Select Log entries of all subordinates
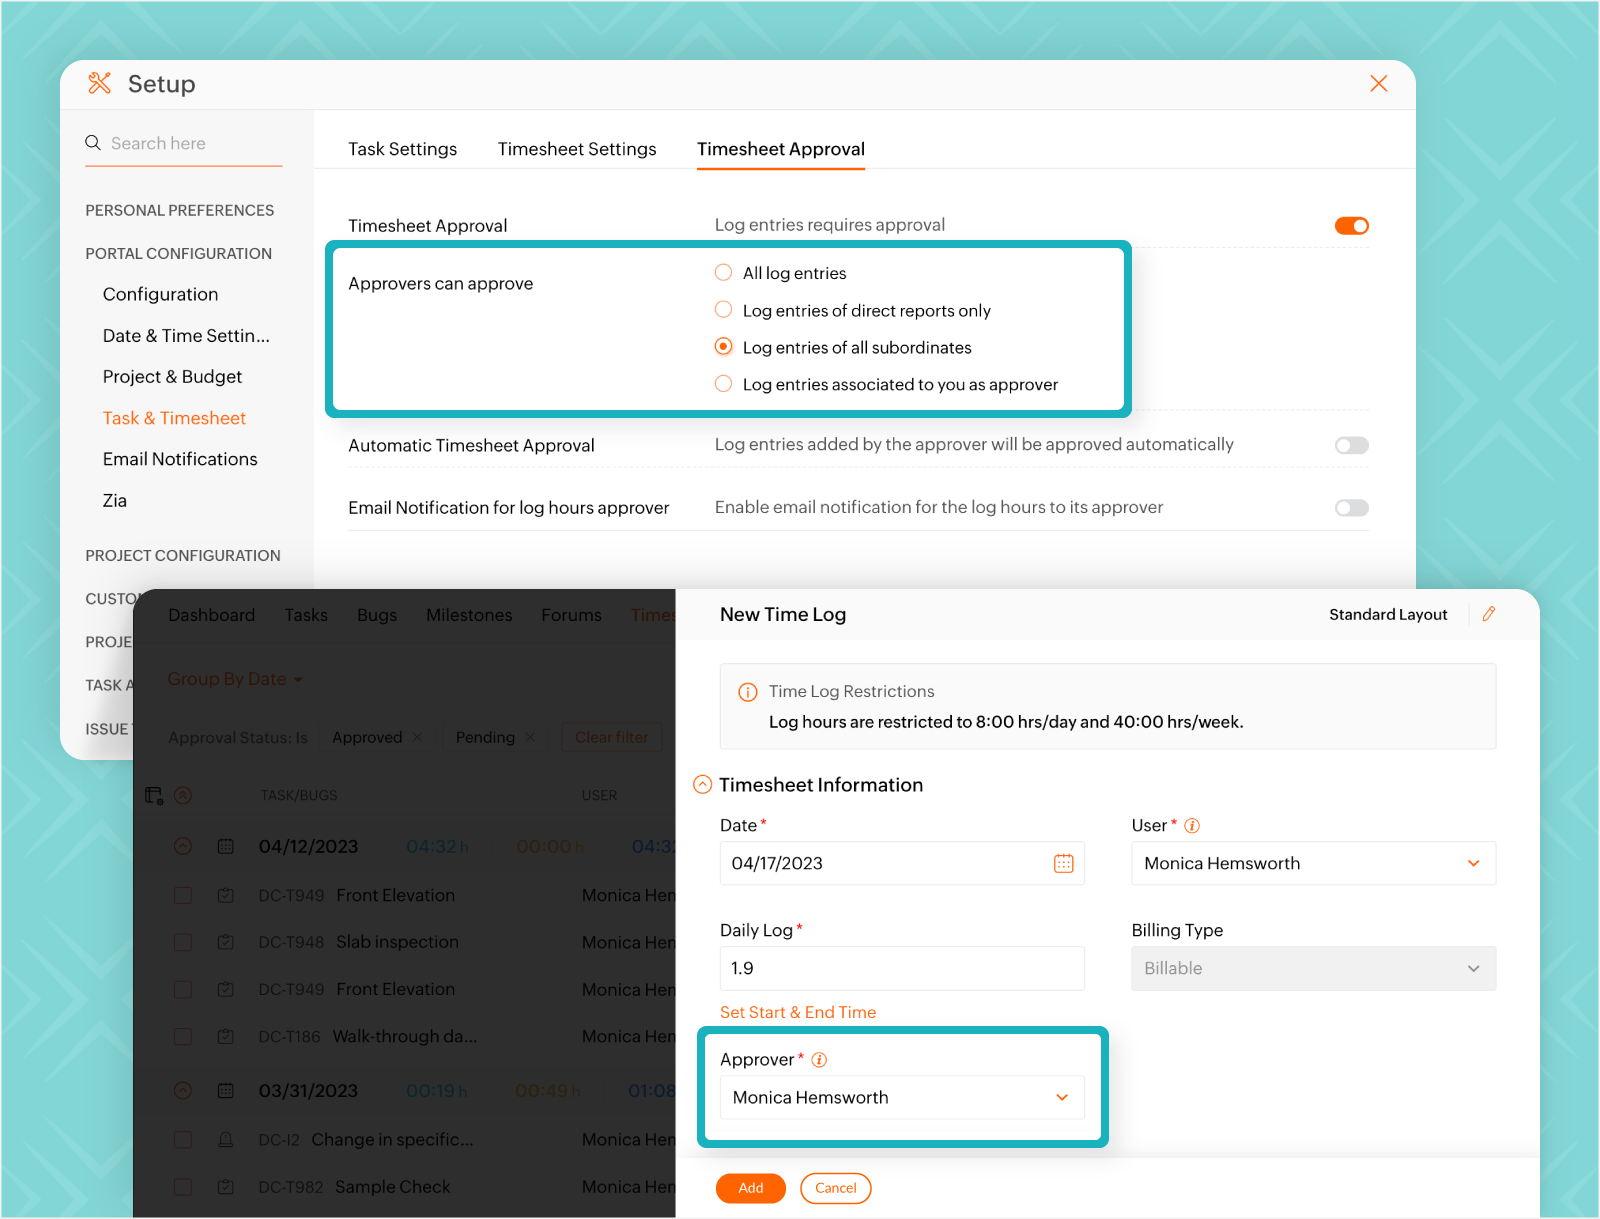1600x1219 pixels. (x=723, y=346)
